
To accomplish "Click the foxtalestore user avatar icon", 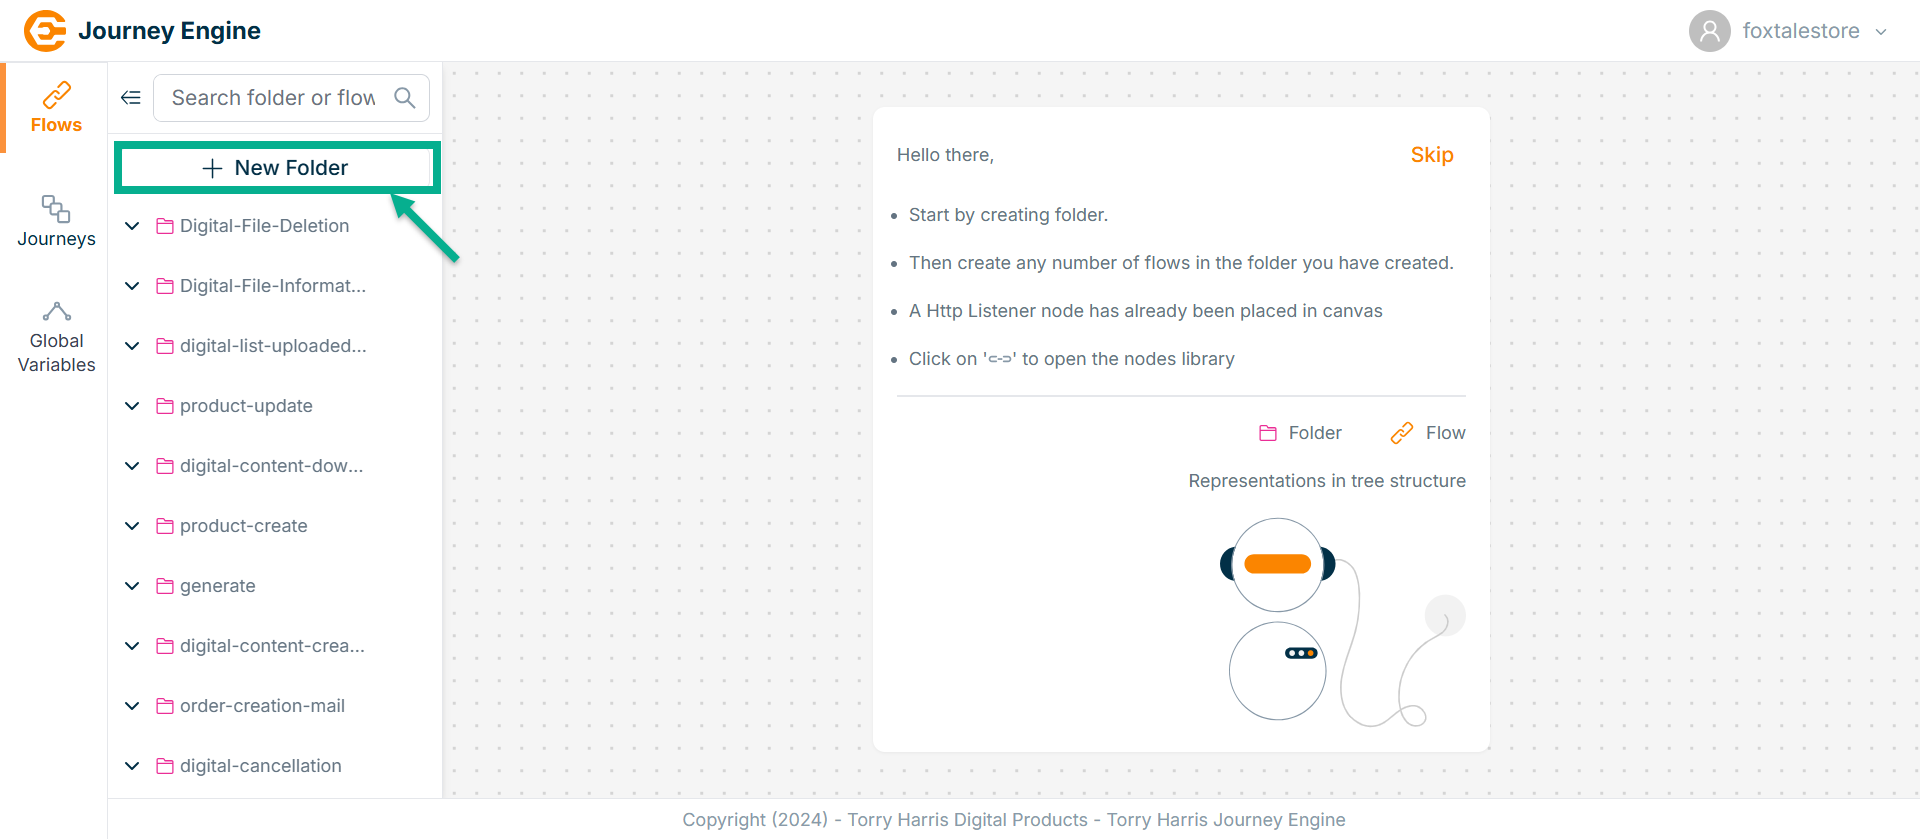I will (x=1709, y=31).
